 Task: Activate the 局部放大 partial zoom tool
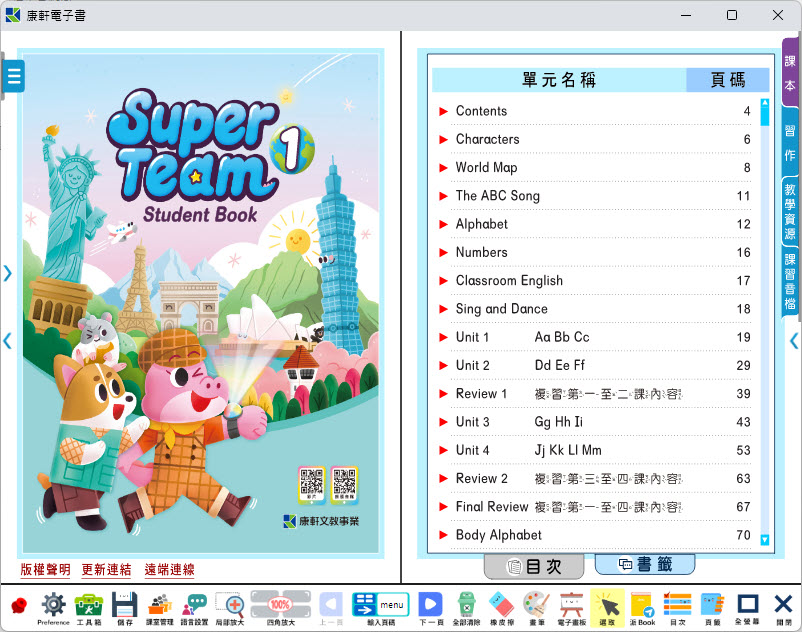point(230,608)
